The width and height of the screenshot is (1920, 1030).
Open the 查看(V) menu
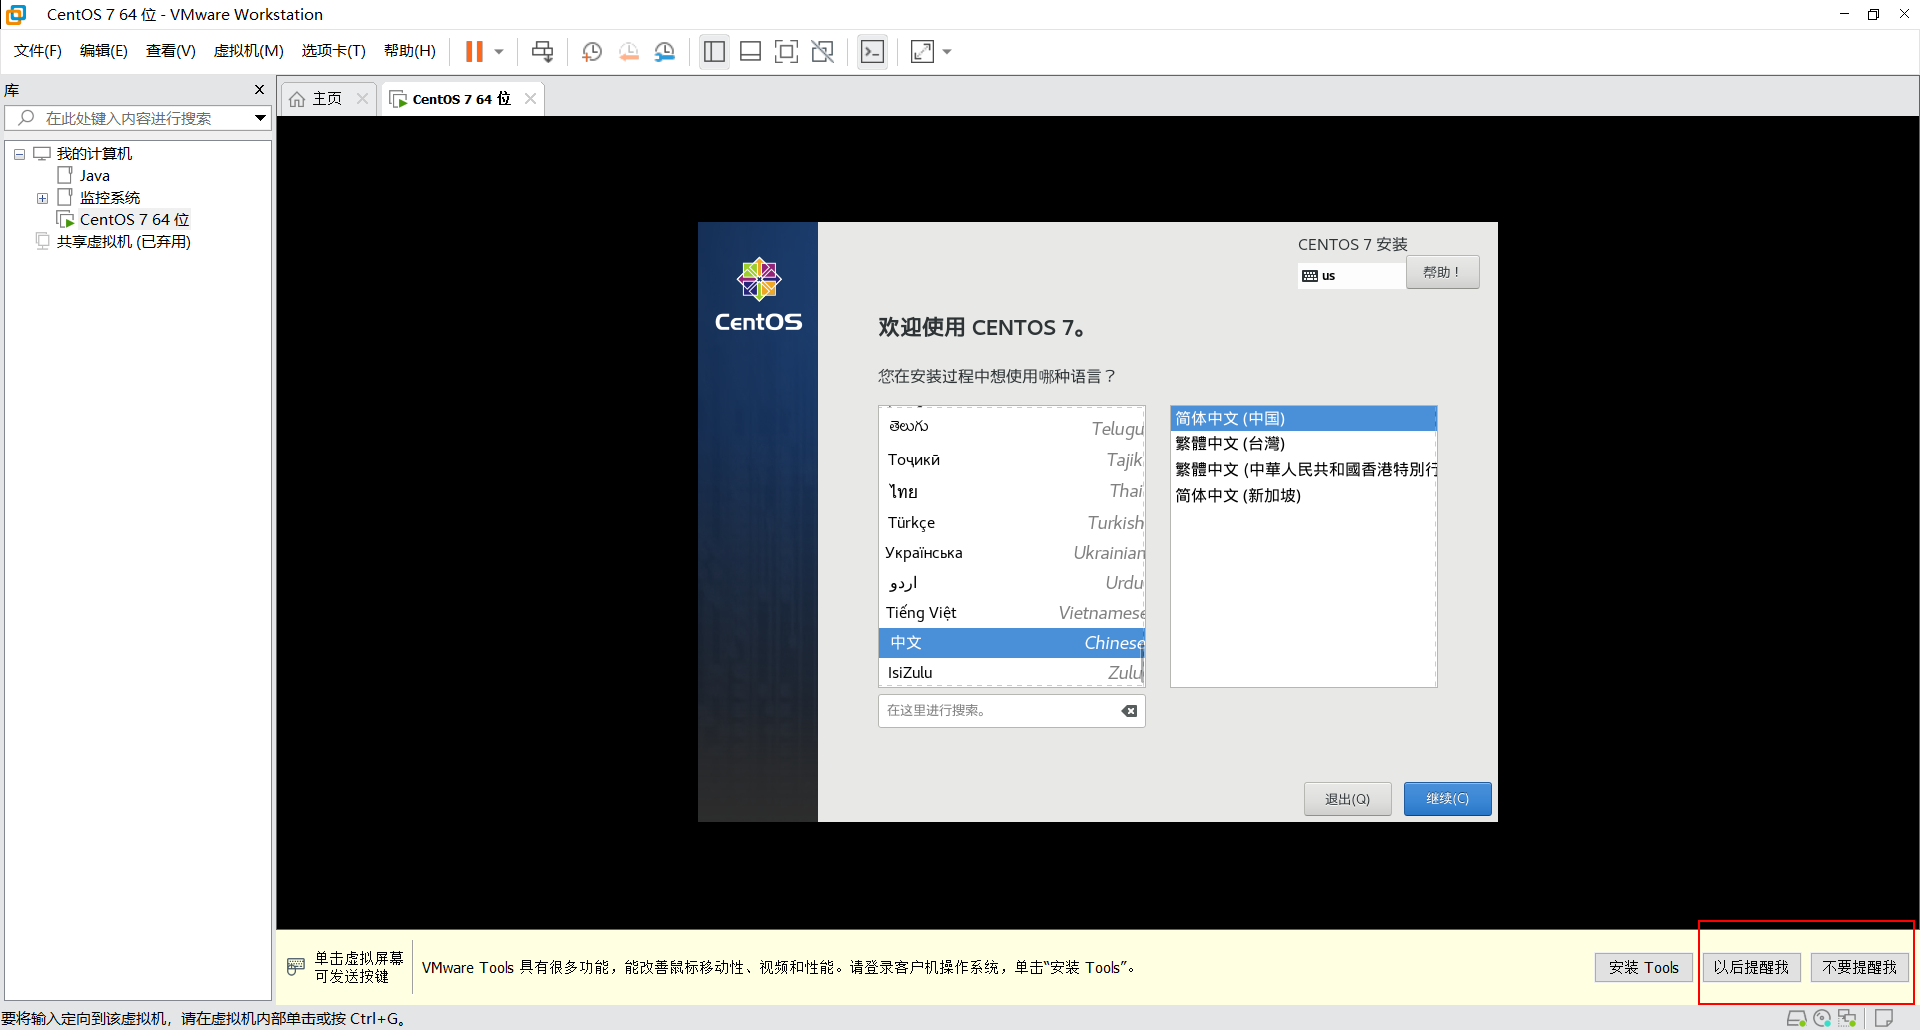click(171, 51)
